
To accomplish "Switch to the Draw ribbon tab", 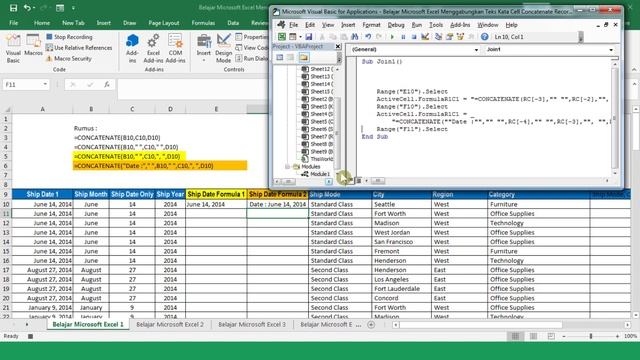I will (x=129, y=23).
